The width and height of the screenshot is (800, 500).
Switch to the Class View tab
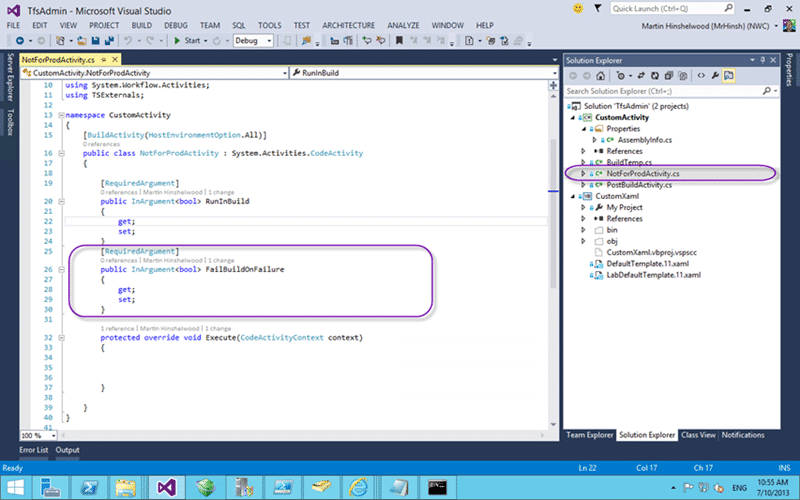click(698, 435)
